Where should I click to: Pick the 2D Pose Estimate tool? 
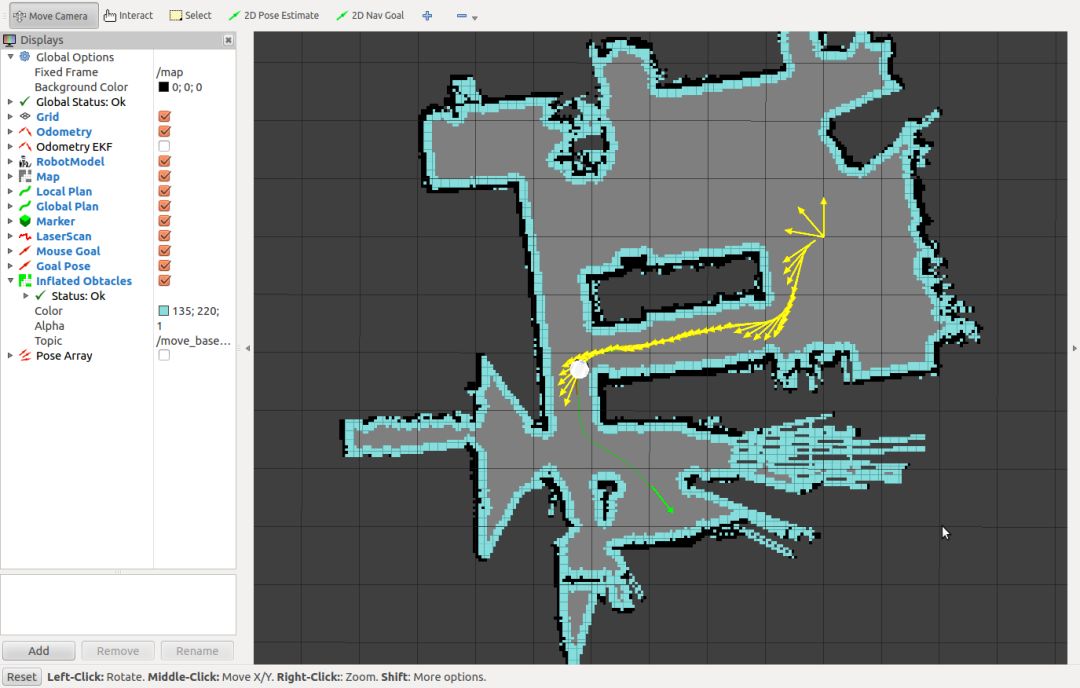click(x=273, y=16)
